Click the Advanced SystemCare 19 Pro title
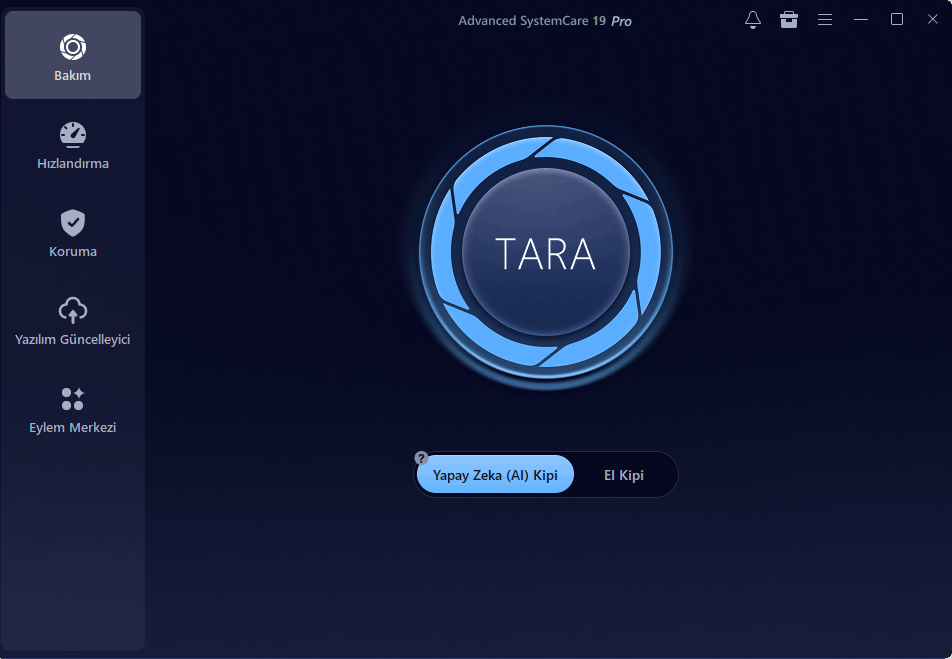The width and height of the screenshot is (952, 659). click(545, 21)
